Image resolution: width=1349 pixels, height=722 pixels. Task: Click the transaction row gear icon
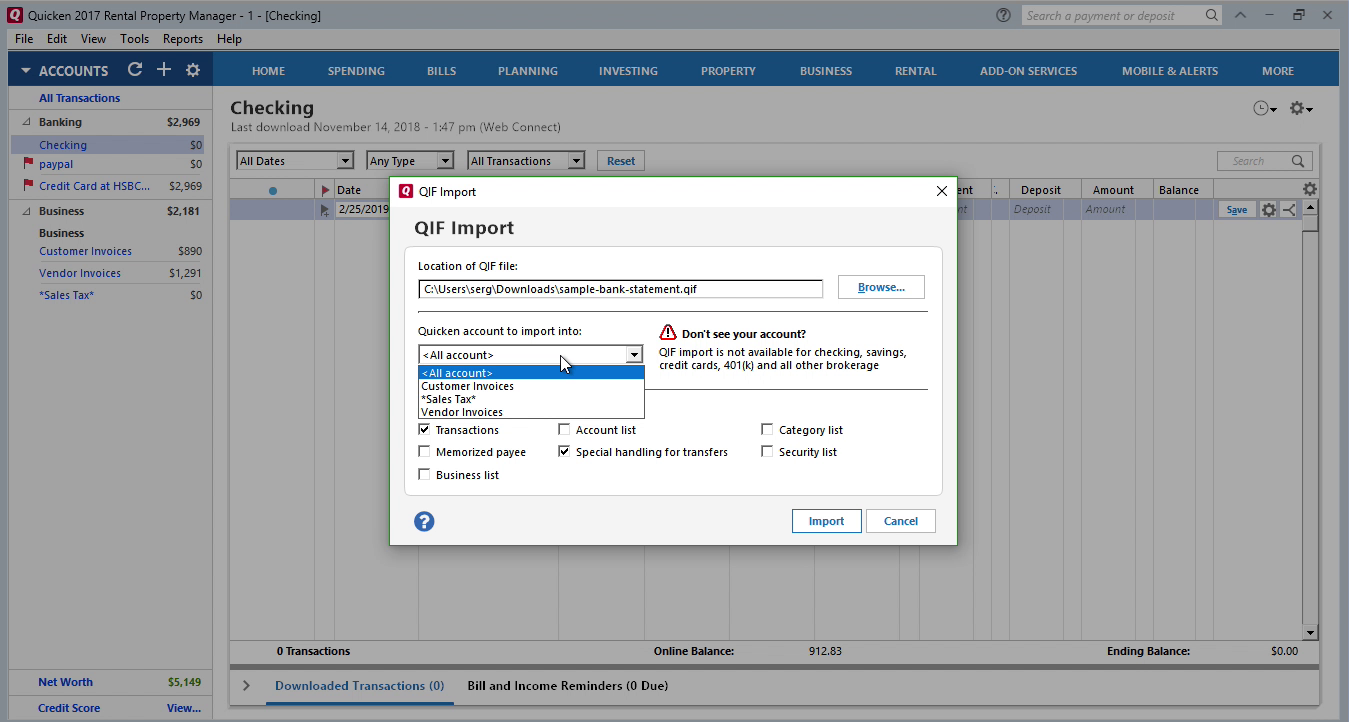point(1269,210)
